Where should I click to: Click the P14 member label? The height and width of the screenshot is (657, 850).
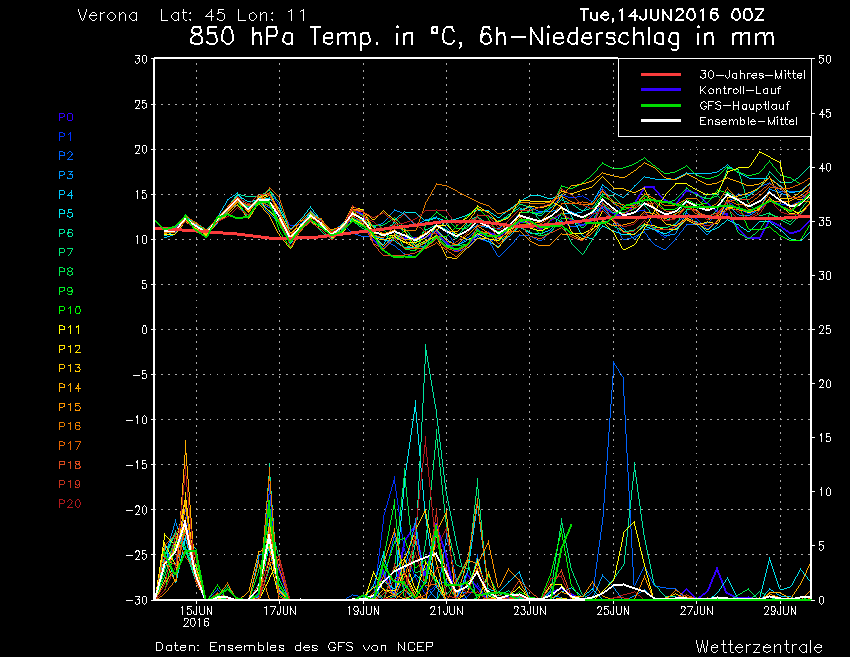tap(69, 388)
